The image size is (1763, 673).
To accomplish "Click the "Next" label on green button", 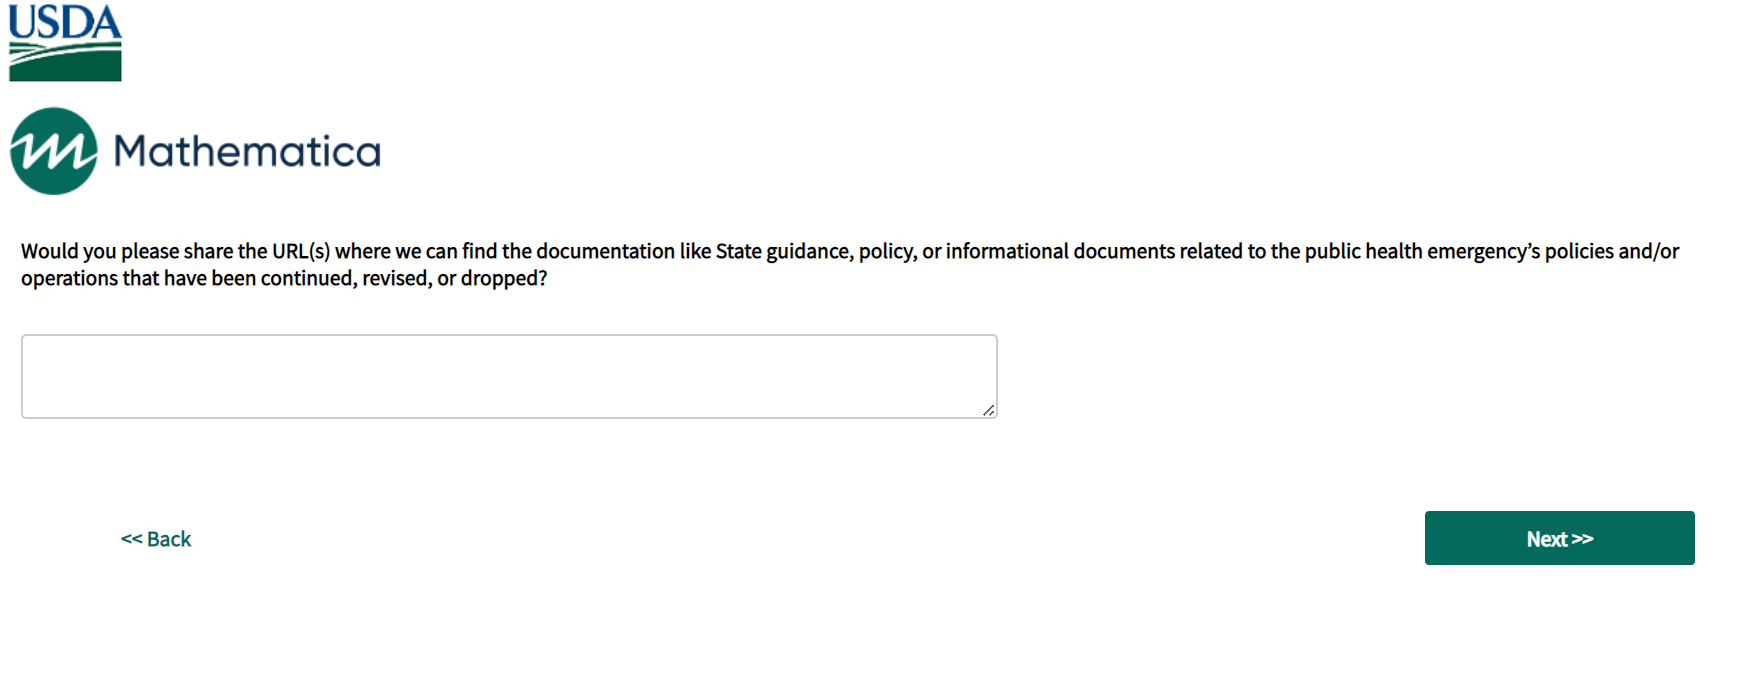I will (x=1546, y=539).
